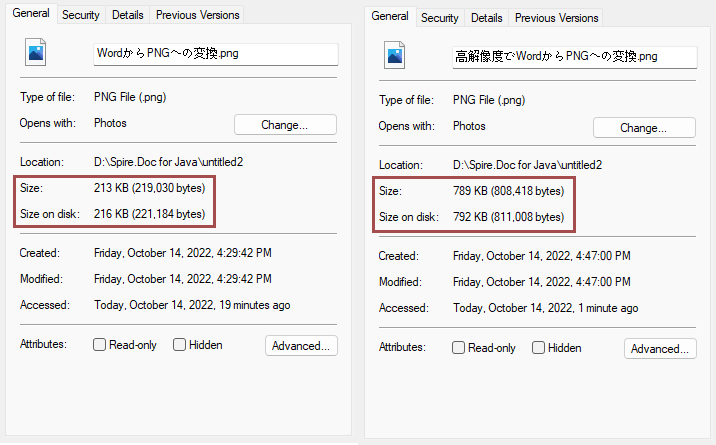
Task: Click Change button in left dialog
Action: click(285, 125)
